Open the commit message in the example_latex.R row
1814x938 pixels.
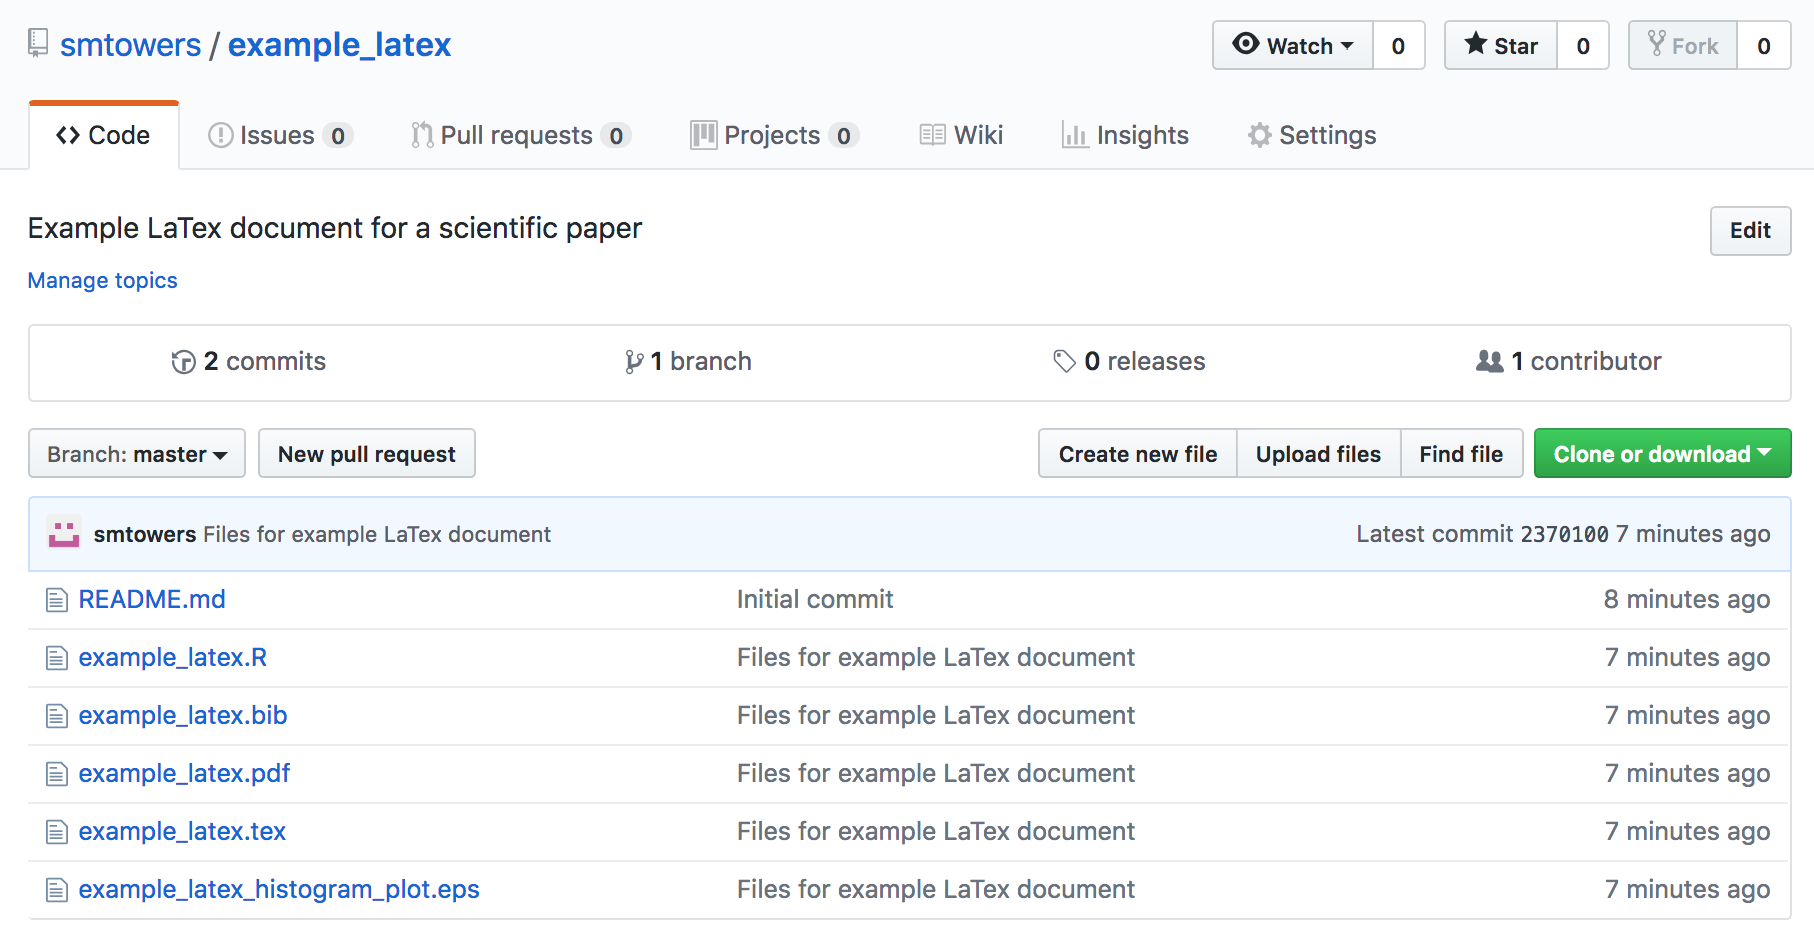tap(936, 658)
